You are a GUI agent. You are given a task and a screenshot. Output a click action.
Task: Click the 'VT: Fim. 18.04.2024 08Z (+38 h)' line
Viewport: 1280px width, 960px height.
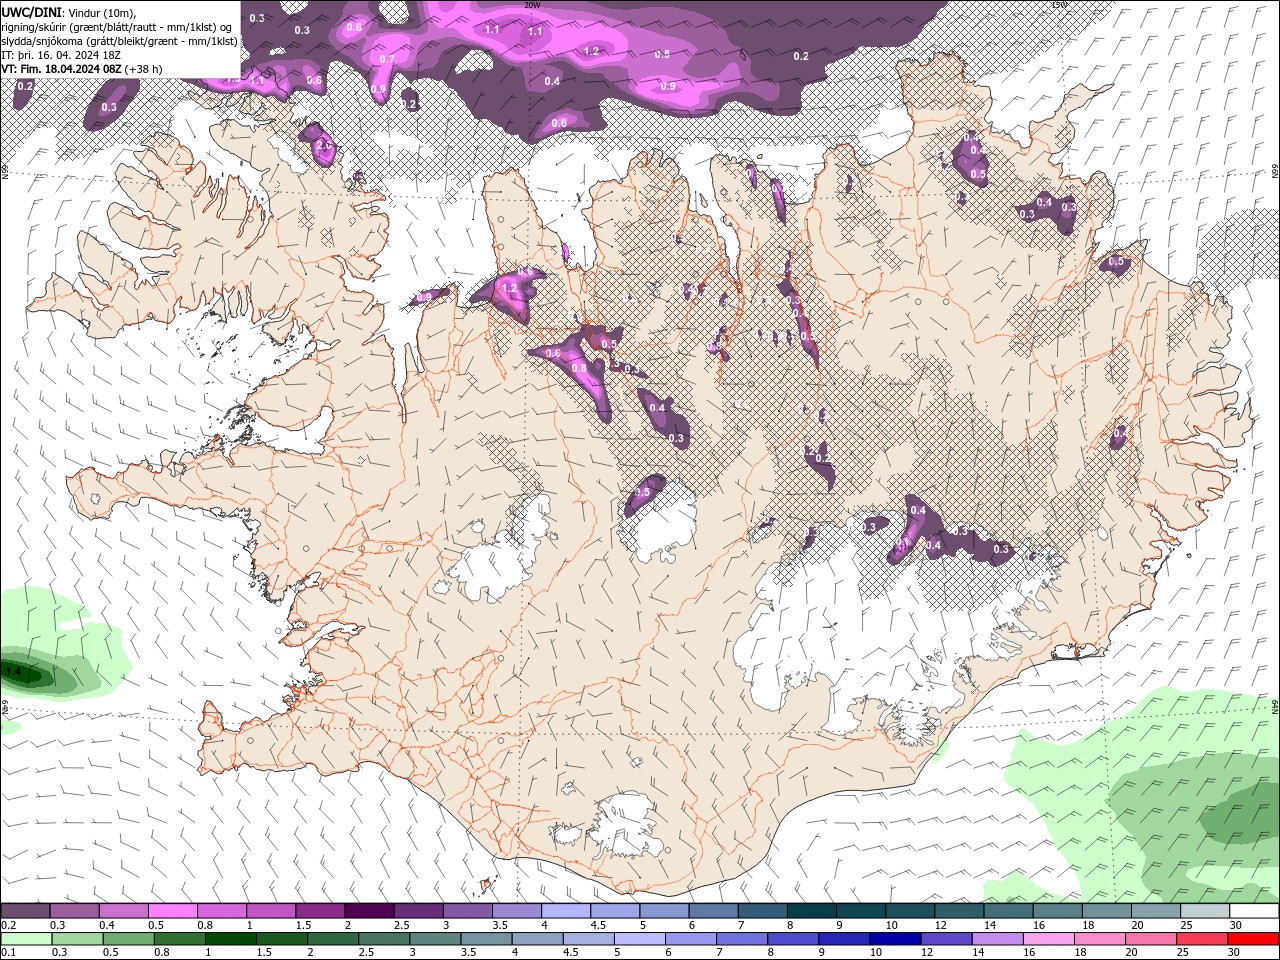click(x=82, y=69)
